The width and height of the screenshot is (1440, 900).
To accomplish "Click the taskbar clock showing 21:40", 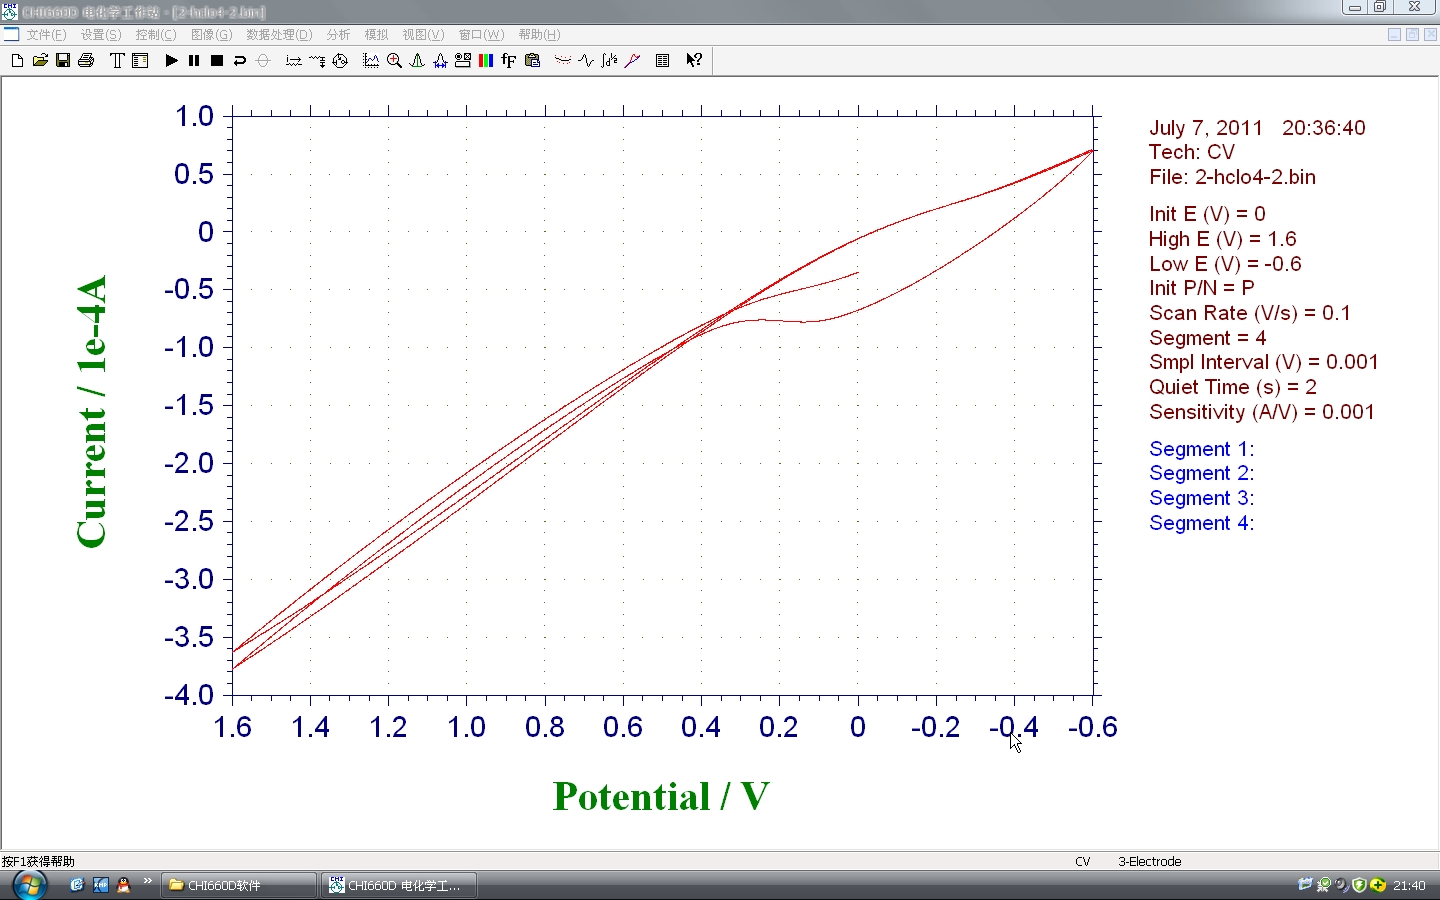I will coord(1409,885).
